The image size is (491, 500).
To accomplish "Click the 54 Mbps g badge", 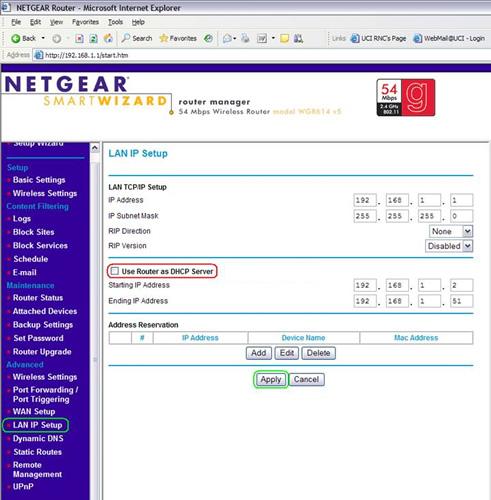I will point(406,98).
